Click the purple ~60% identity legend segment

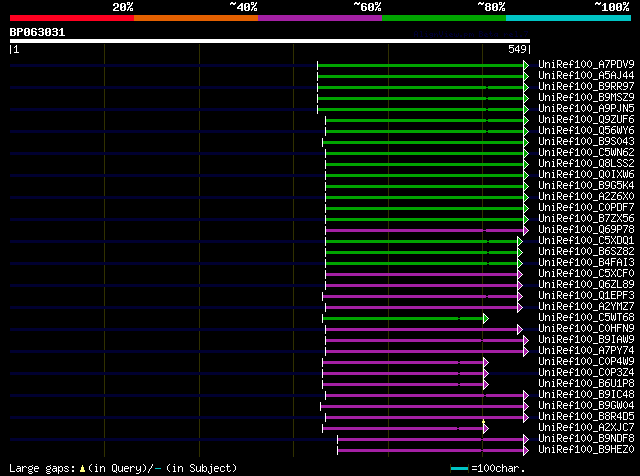click(320, 18)
